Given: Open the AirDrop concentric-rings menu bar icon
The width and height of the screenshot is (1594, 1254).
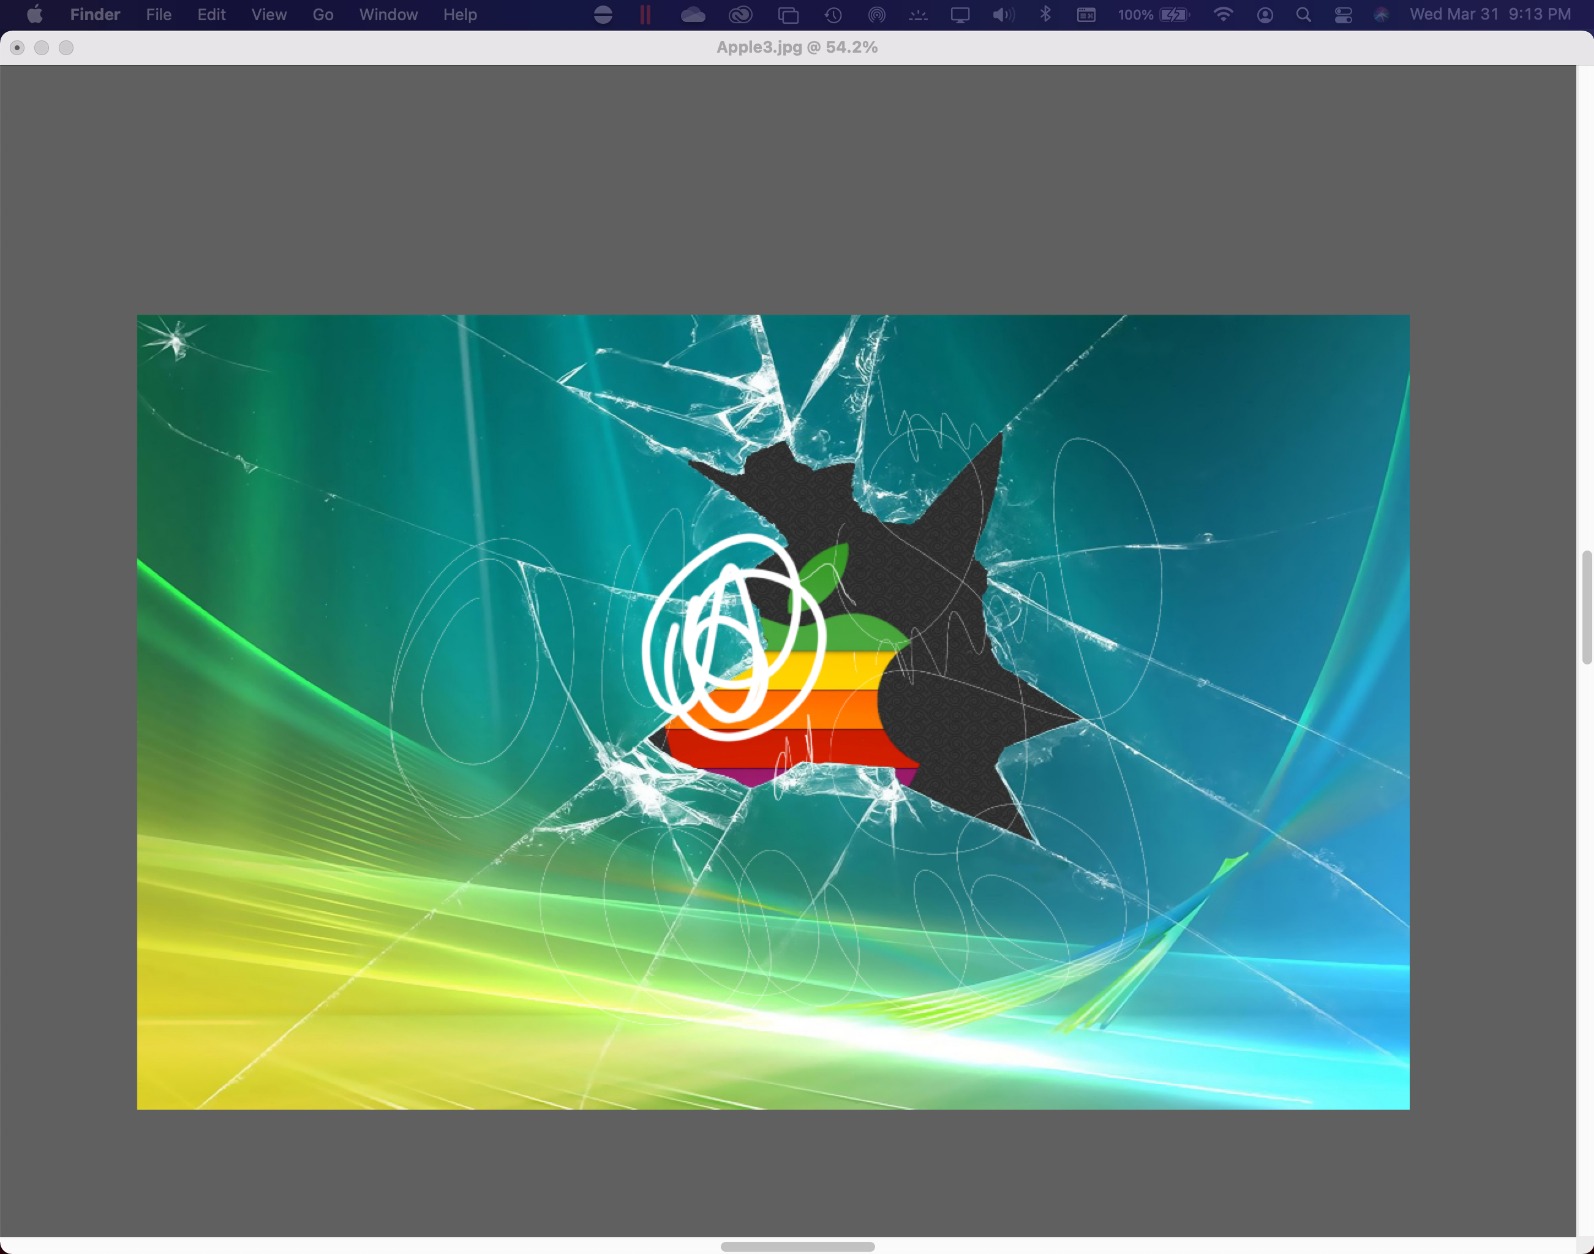Looking at the screenshot, I should tap(876, 15).
